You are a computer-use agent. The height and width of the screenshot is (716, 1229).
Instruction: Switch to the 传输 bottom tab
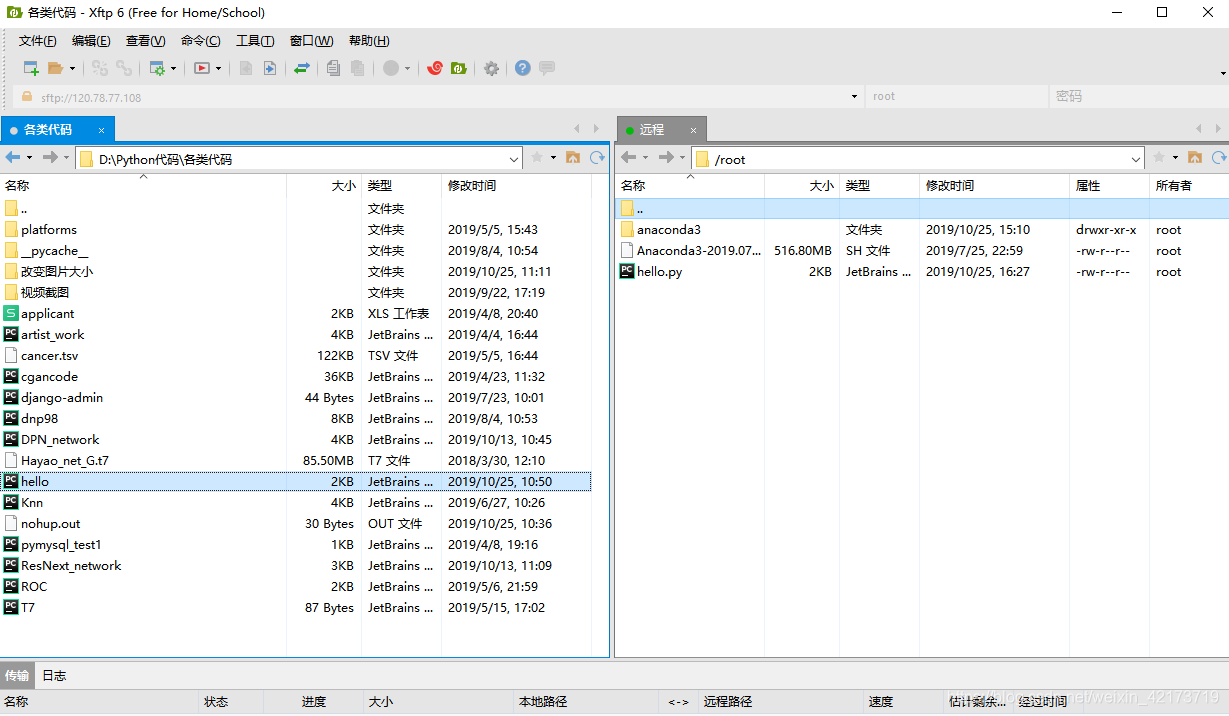(17, 675)
